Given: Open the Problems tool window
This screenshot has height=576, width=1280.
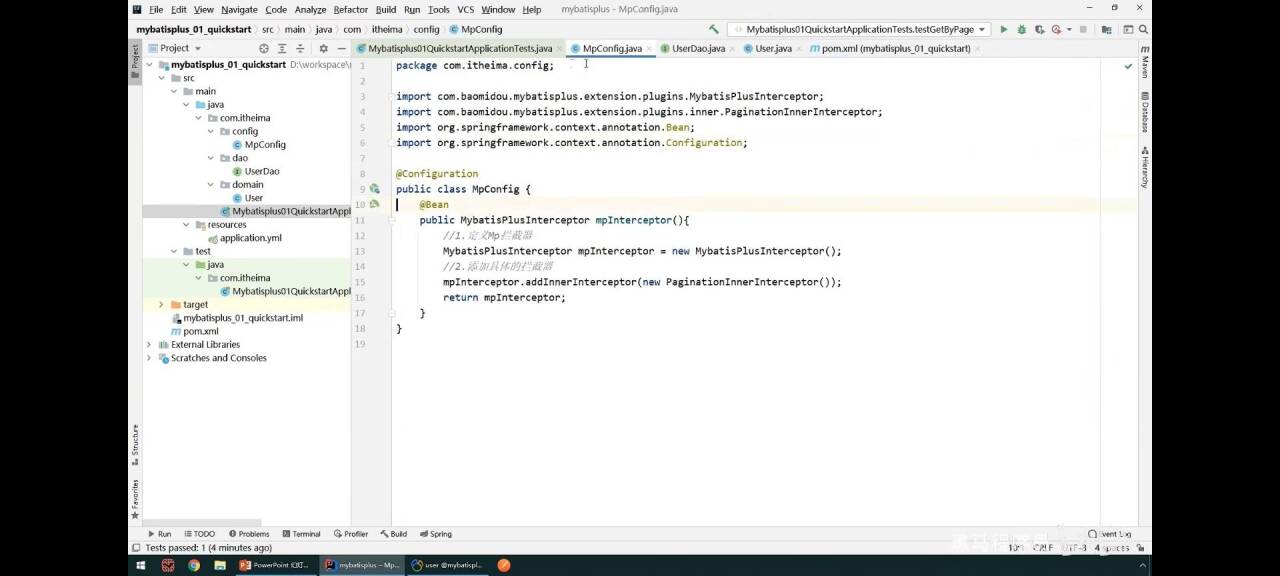Looking at the screenshot, I should click(x=248, y=534).
